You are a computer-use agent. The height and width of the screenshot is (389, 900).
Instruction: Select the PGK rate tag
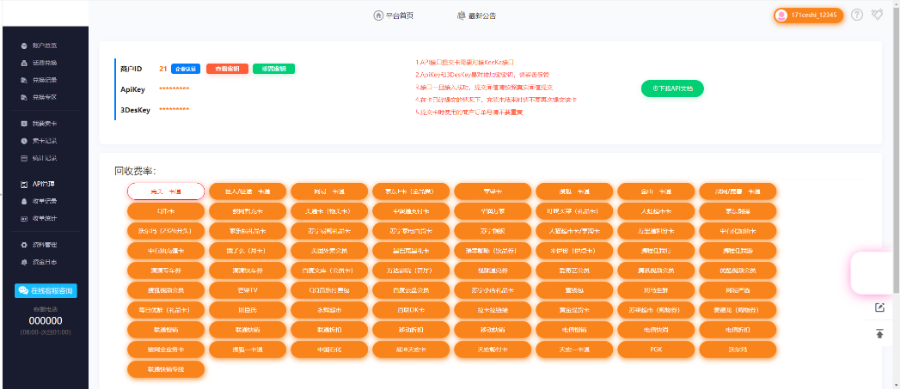coord(656,349)
